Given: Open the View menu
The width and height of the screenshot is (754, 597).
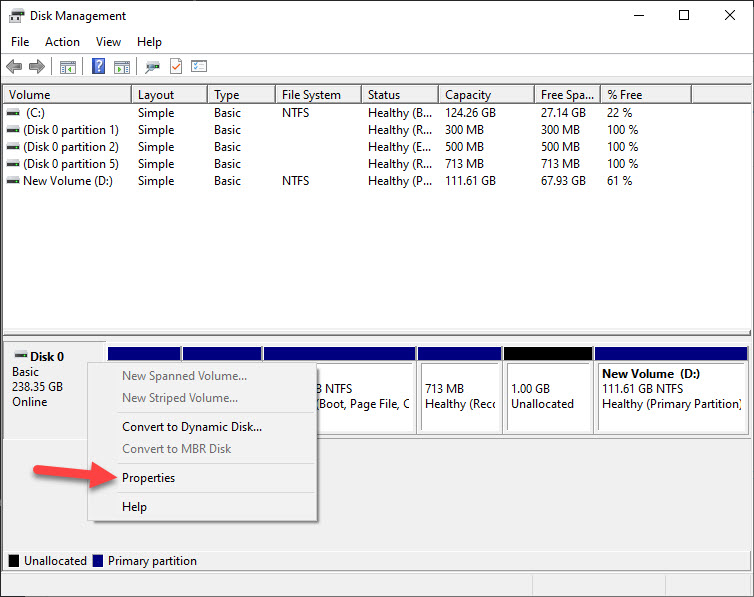Looking at the screenshot, I should click(108, 42).
